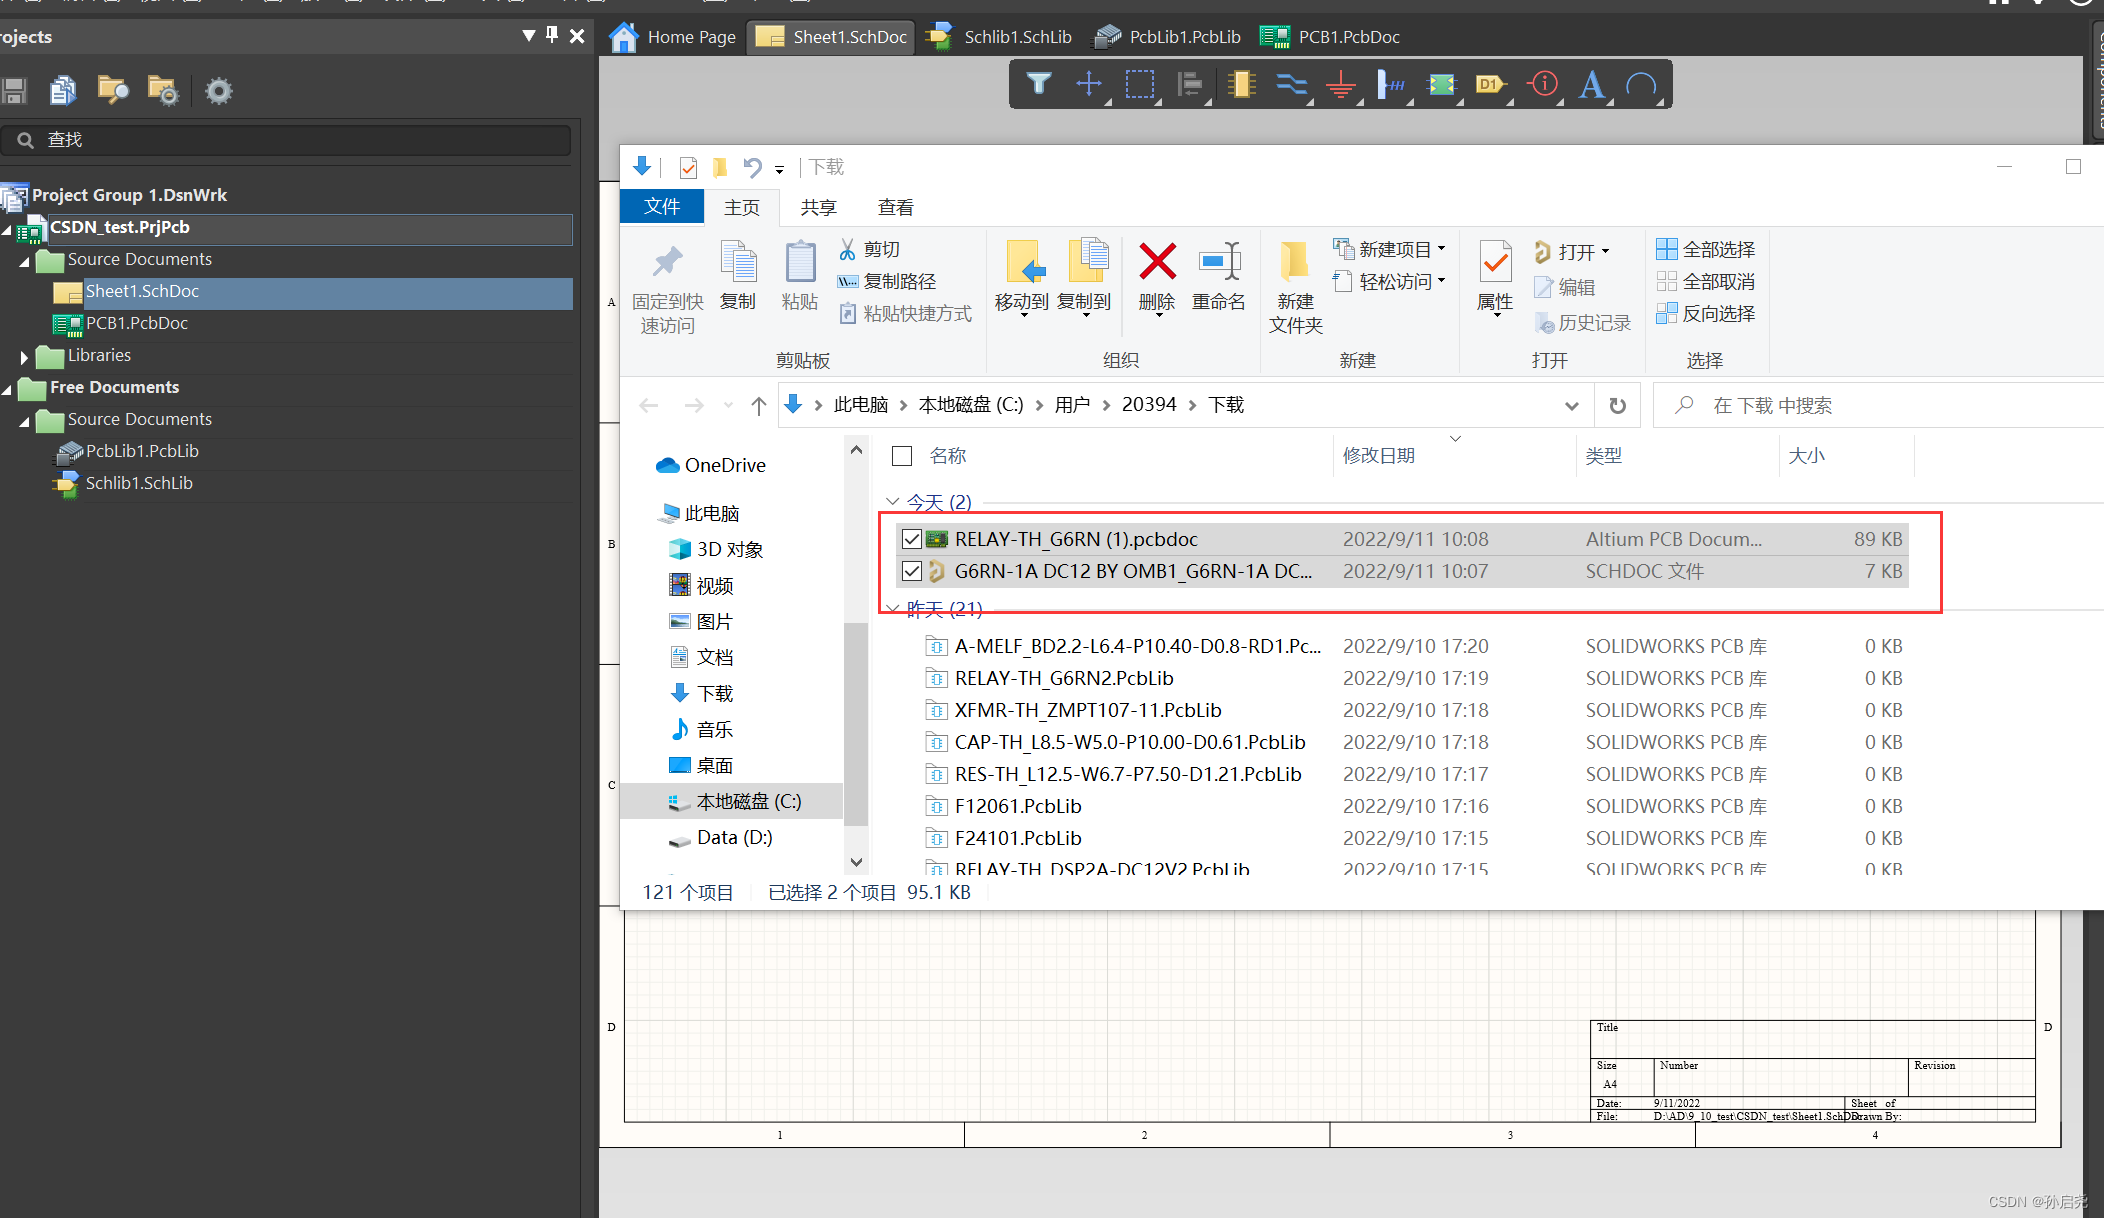Viewport: 2104px width, 1218px height.
Task: Click the red Delete icon in ribbon
Action: point(1157,264)
